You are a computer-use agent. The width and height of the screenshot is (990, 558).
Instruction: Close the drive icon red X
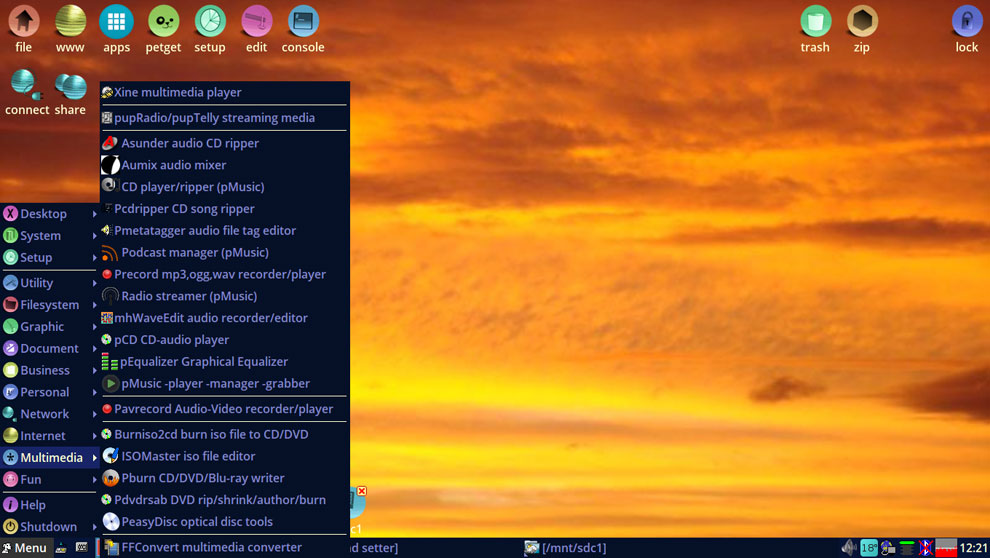(362, 491)
